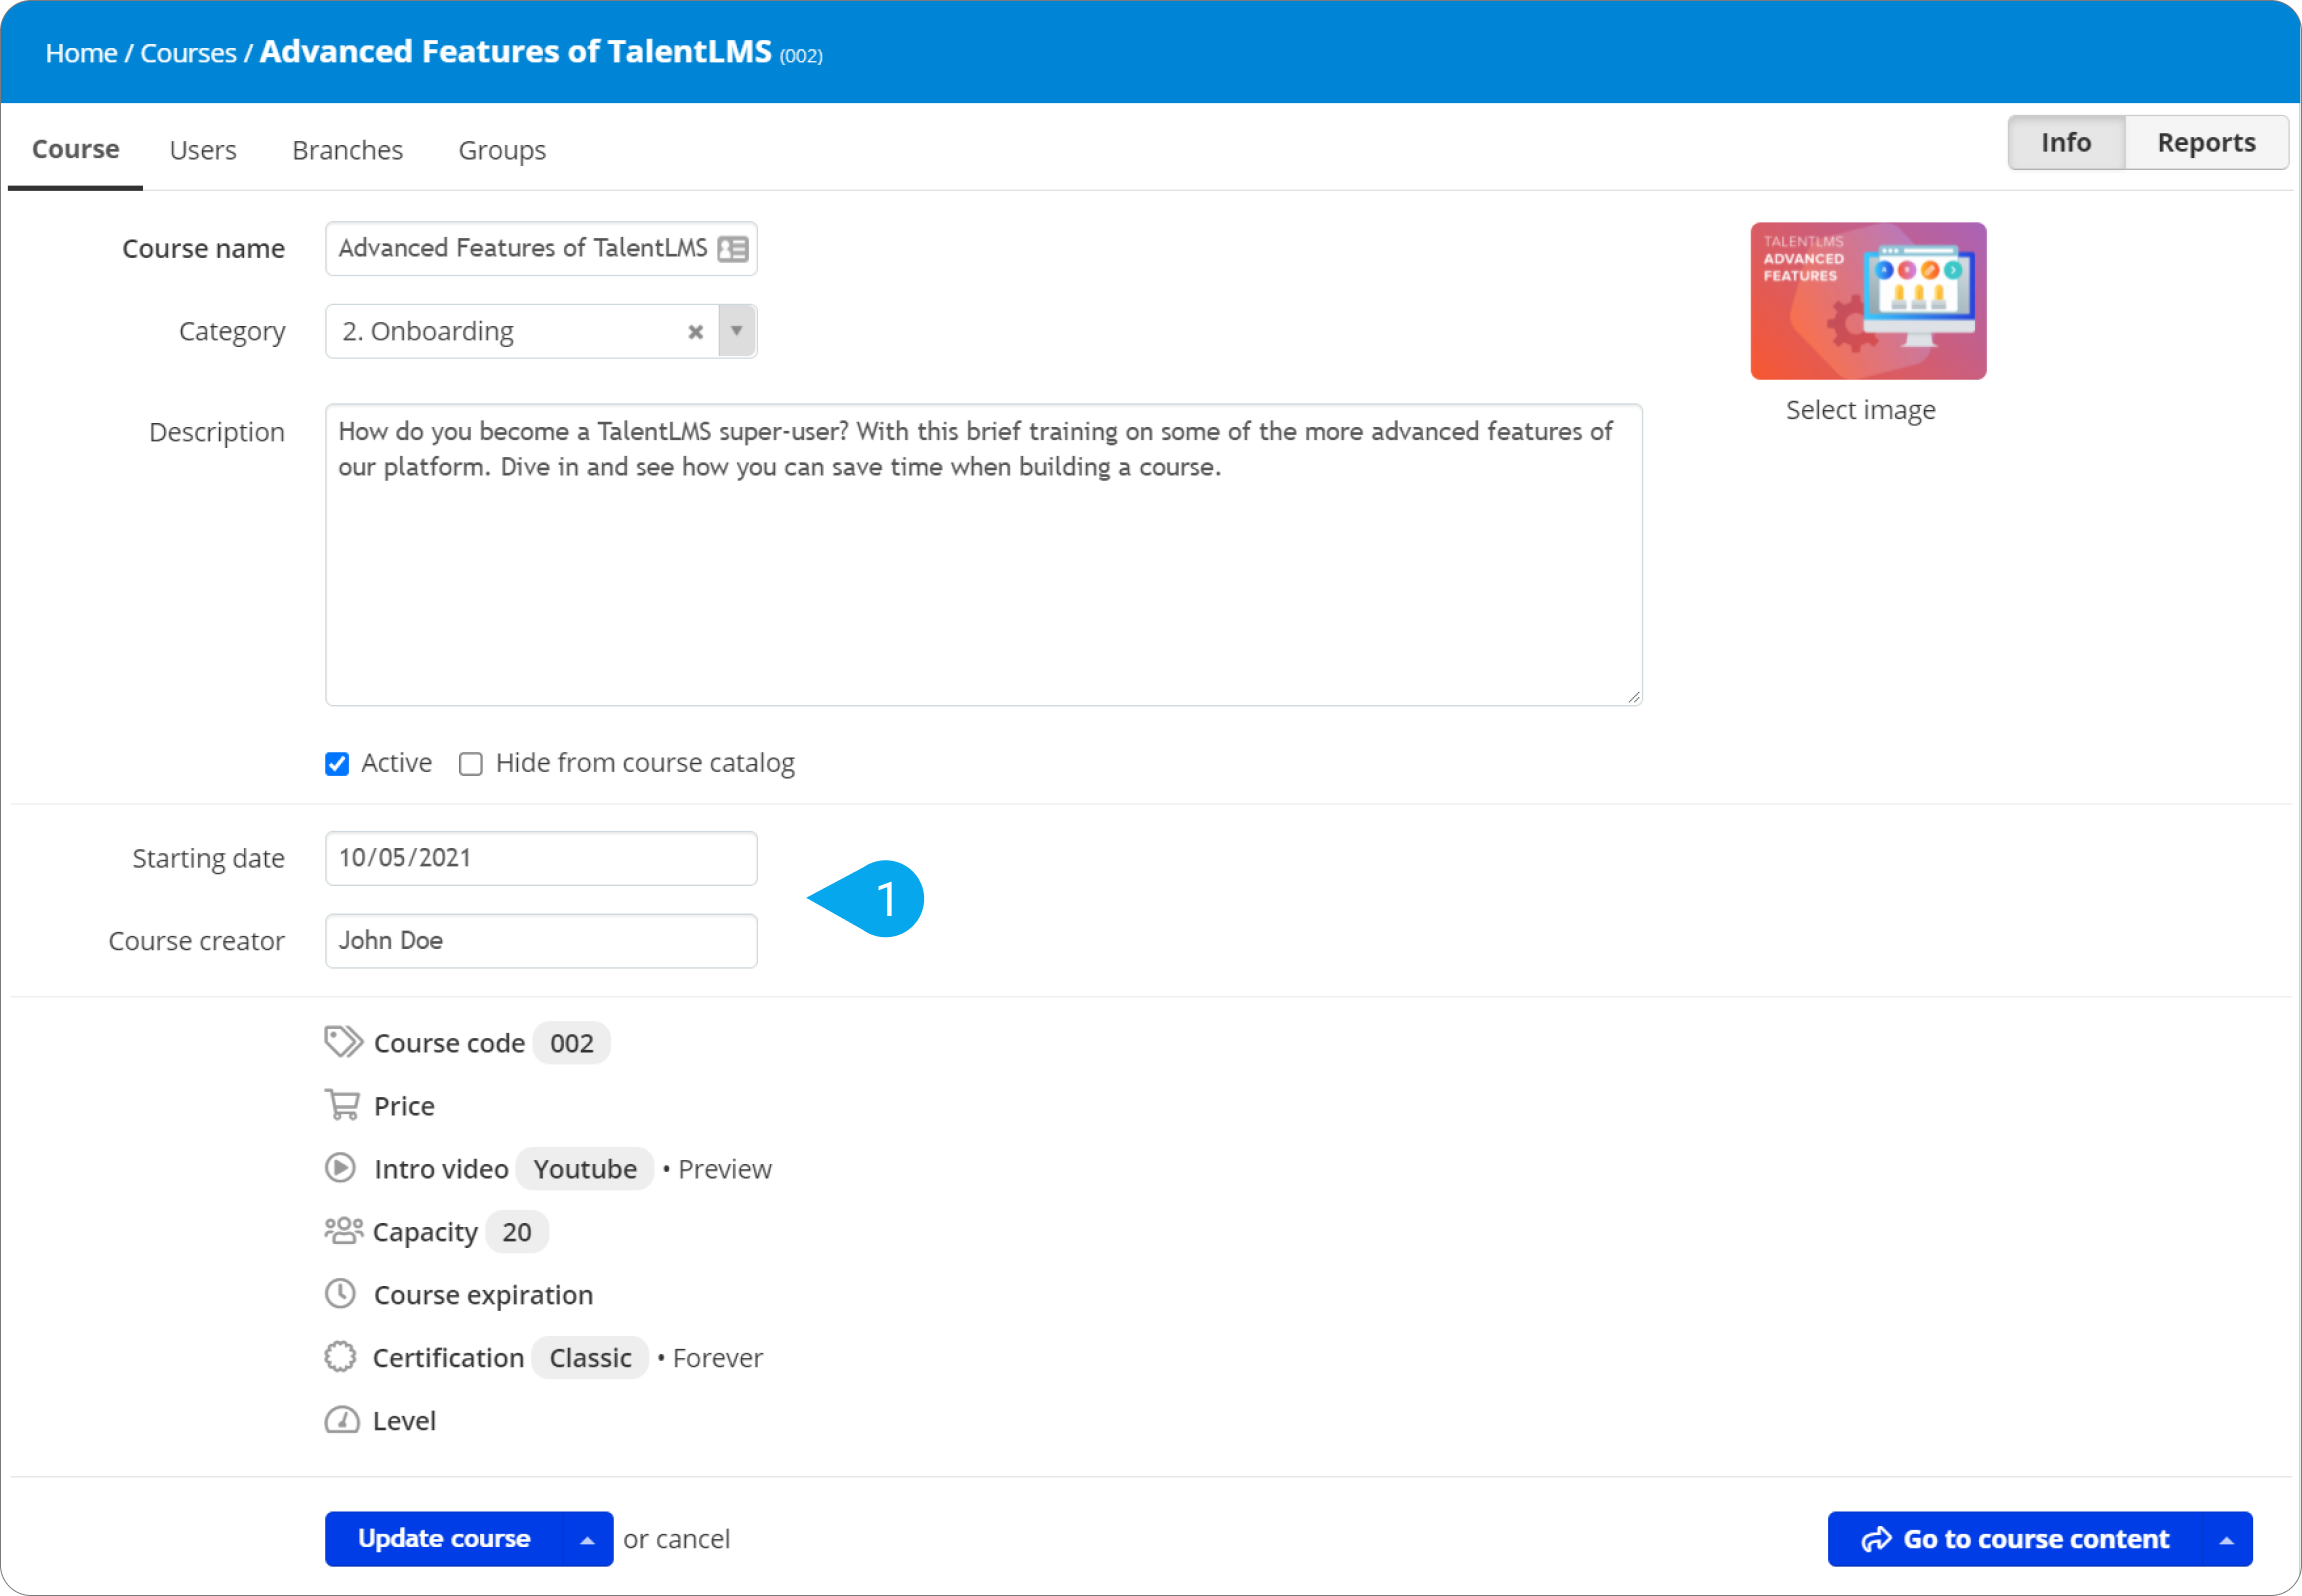Click the Level gauge icon
Image resolution: width=2302 pixels, height=1596 pixels.
pos(342,1420)
